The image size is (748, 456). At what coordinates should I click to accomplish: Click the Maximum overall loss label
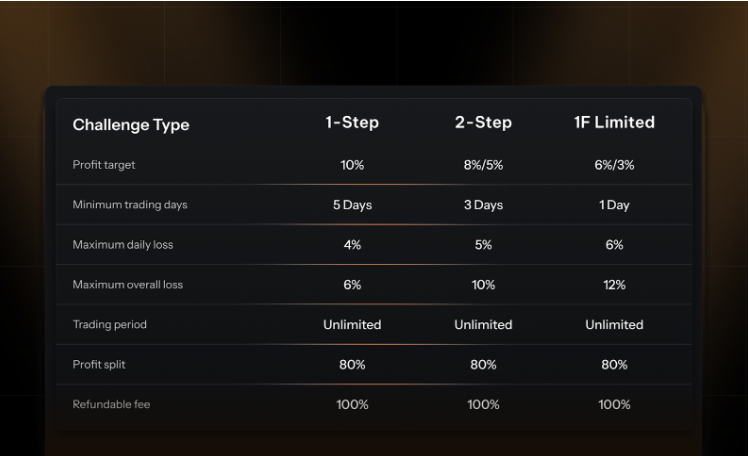[x=128, y=285]
